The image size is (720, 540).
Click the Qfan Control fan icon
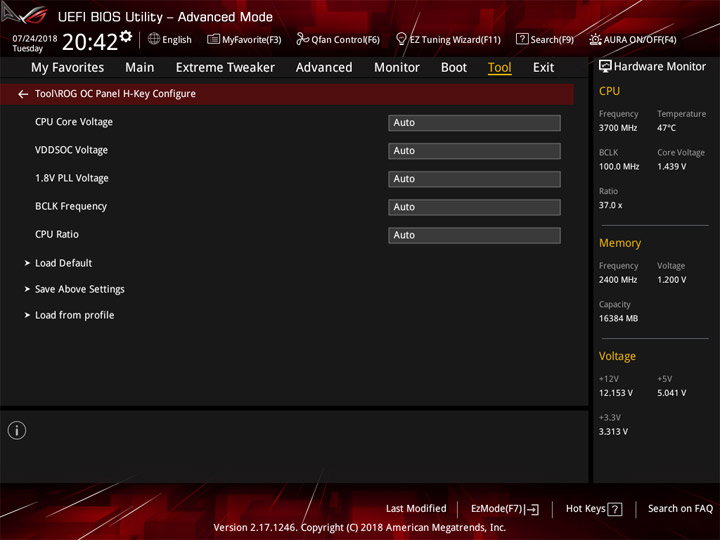coord(302,39)
